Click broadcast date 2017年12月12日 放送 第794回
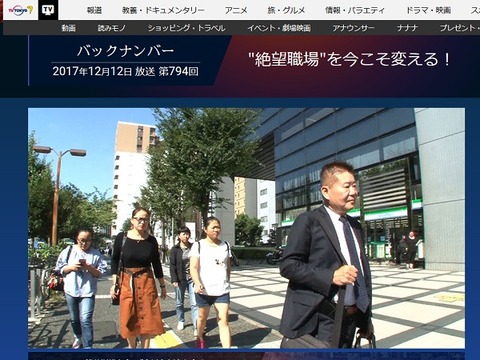The image size is (480, 360). click(125, 71)
